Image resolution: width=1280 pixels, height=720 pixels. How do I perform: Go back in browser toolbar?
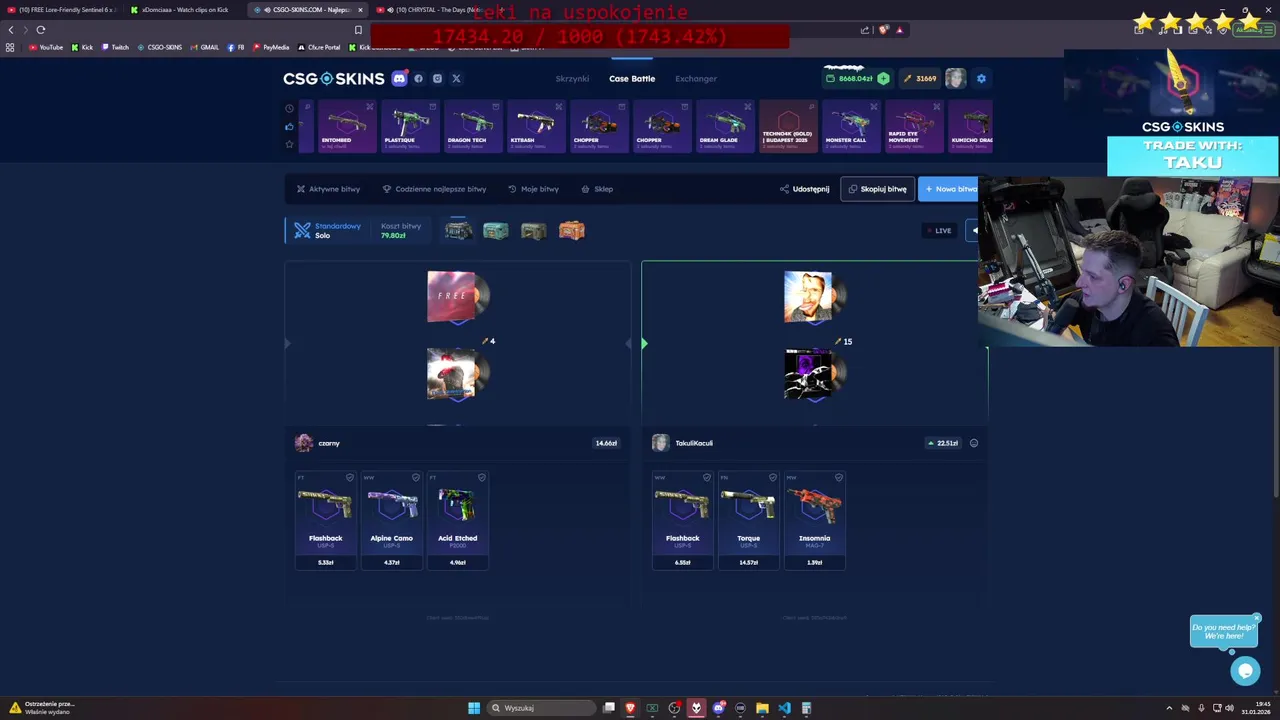(11, 30)
